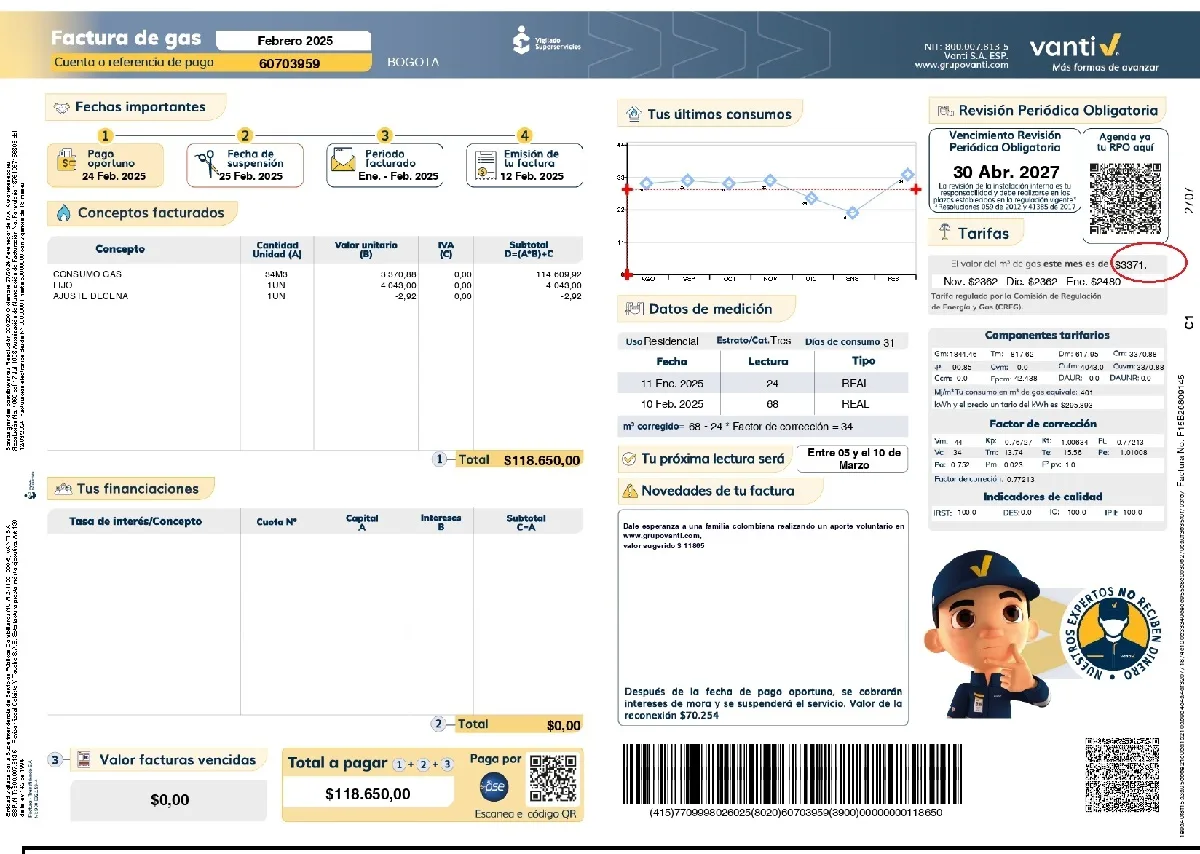Click the invoice icon for Emisión de tu factura
The height and width of the screenshot is (854, 1200).
(485, 164)
